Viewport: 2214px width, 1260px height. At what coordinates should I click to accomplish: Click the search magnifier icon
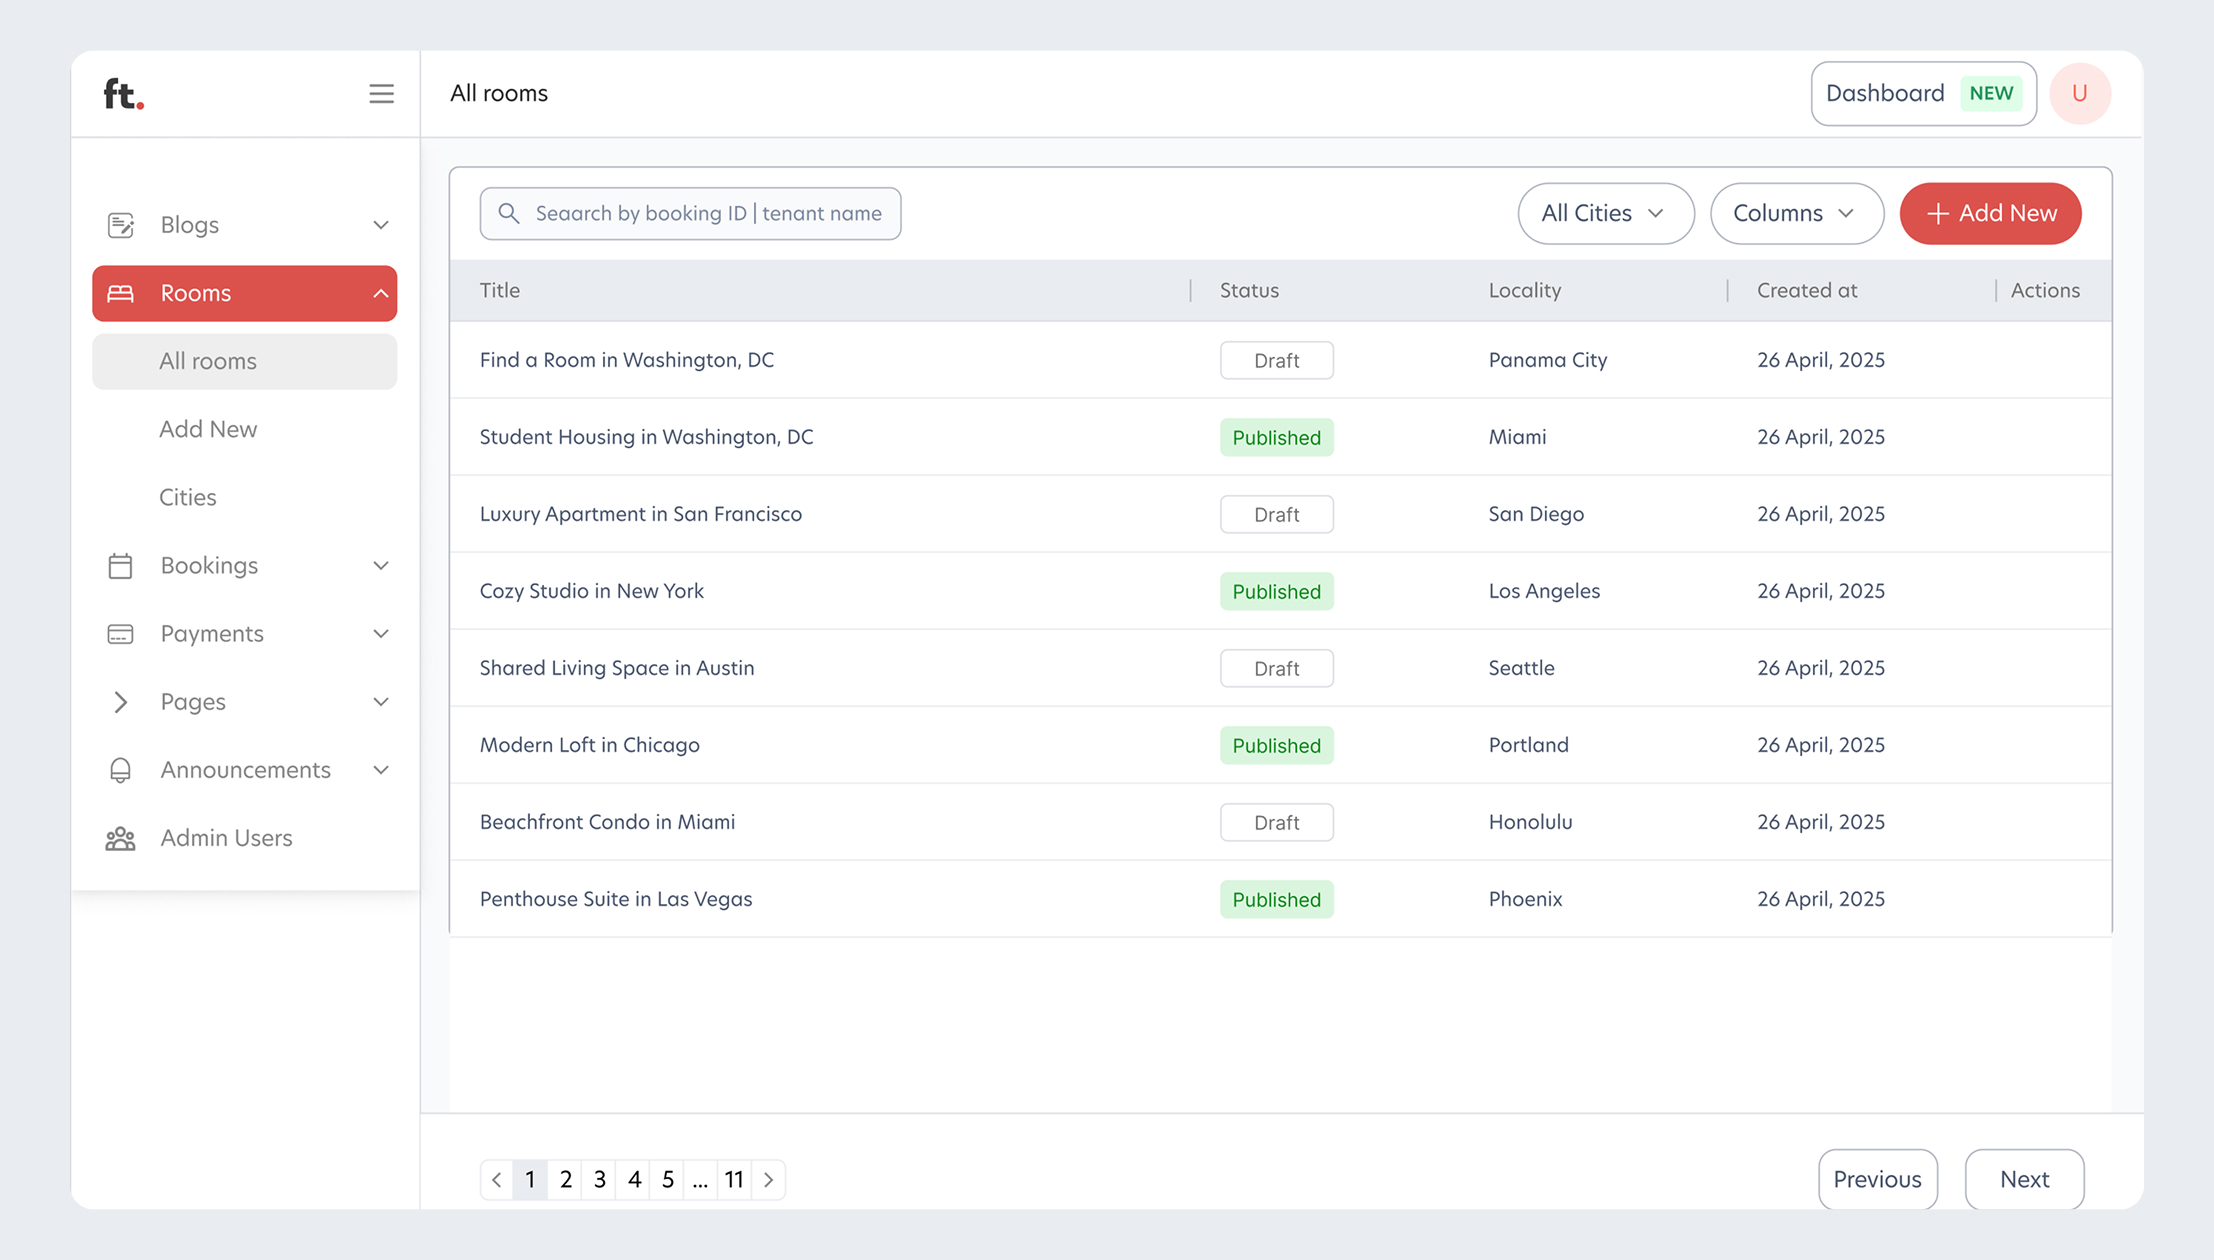coord(508,213)
